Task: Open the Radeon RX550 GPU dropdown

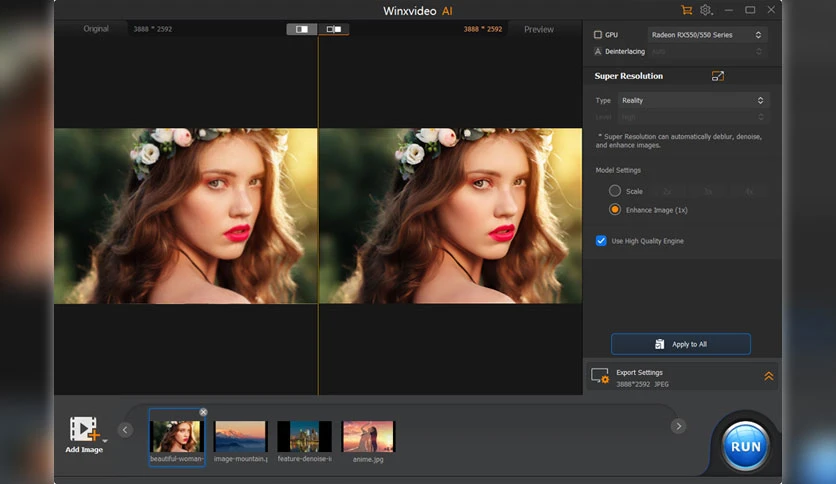Action: click(707, 35)
